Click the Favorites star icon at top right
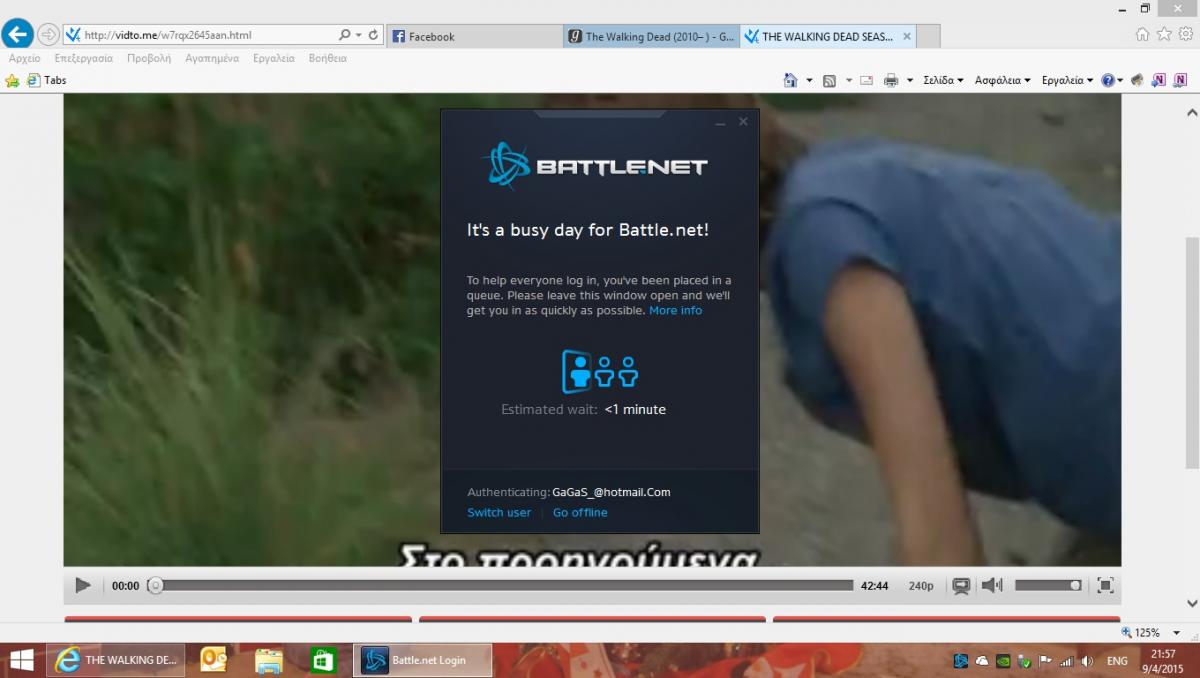The height and width of the screenshot is (678, 1200). pyautogui.click(x=1164, y=34)
